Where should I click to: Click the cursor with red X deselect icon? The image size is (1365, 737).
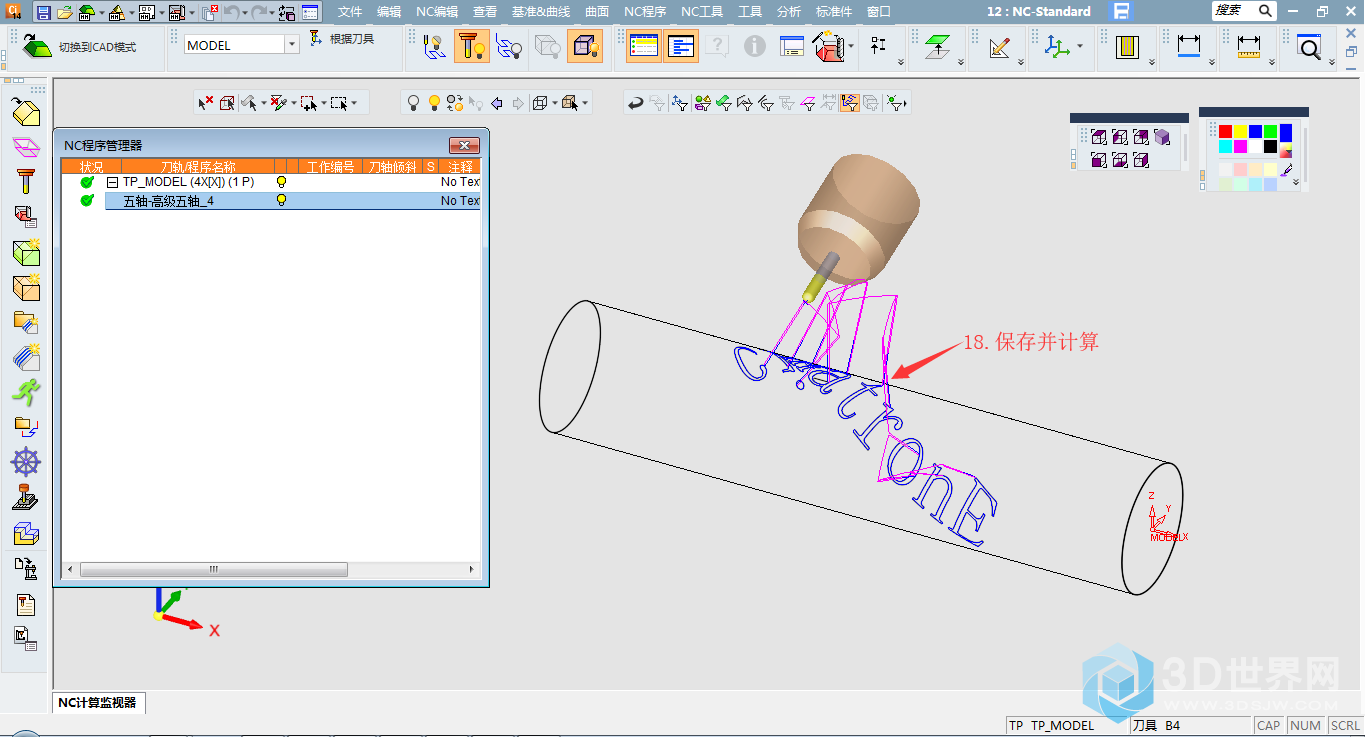[x=205, y=102]
